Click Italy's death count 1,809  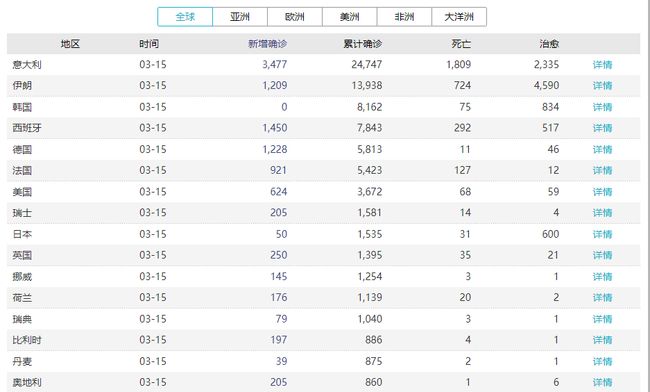[458, 65]
